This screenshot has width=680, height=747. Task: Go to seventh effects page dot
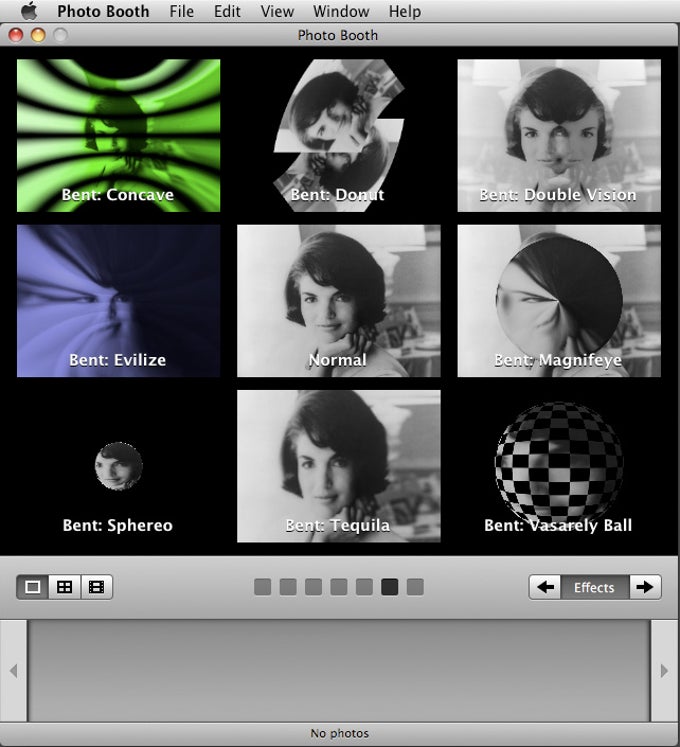tap(415, 587)
